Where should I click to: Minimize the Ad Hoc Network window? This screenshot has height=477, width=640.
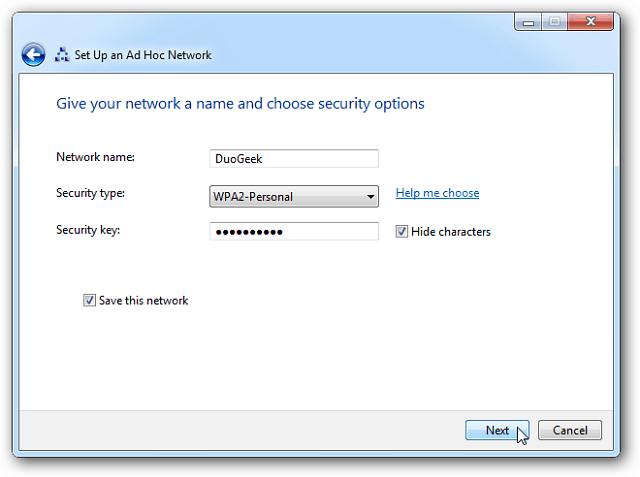coord(528,22)
